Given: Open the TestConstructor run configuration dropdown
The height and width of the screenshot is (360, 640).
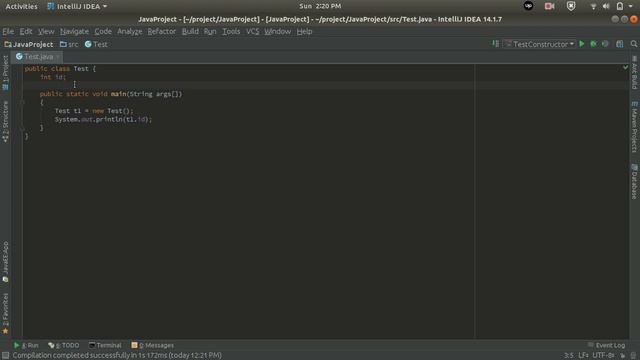Looking at the screenshot, I should 540,44.
